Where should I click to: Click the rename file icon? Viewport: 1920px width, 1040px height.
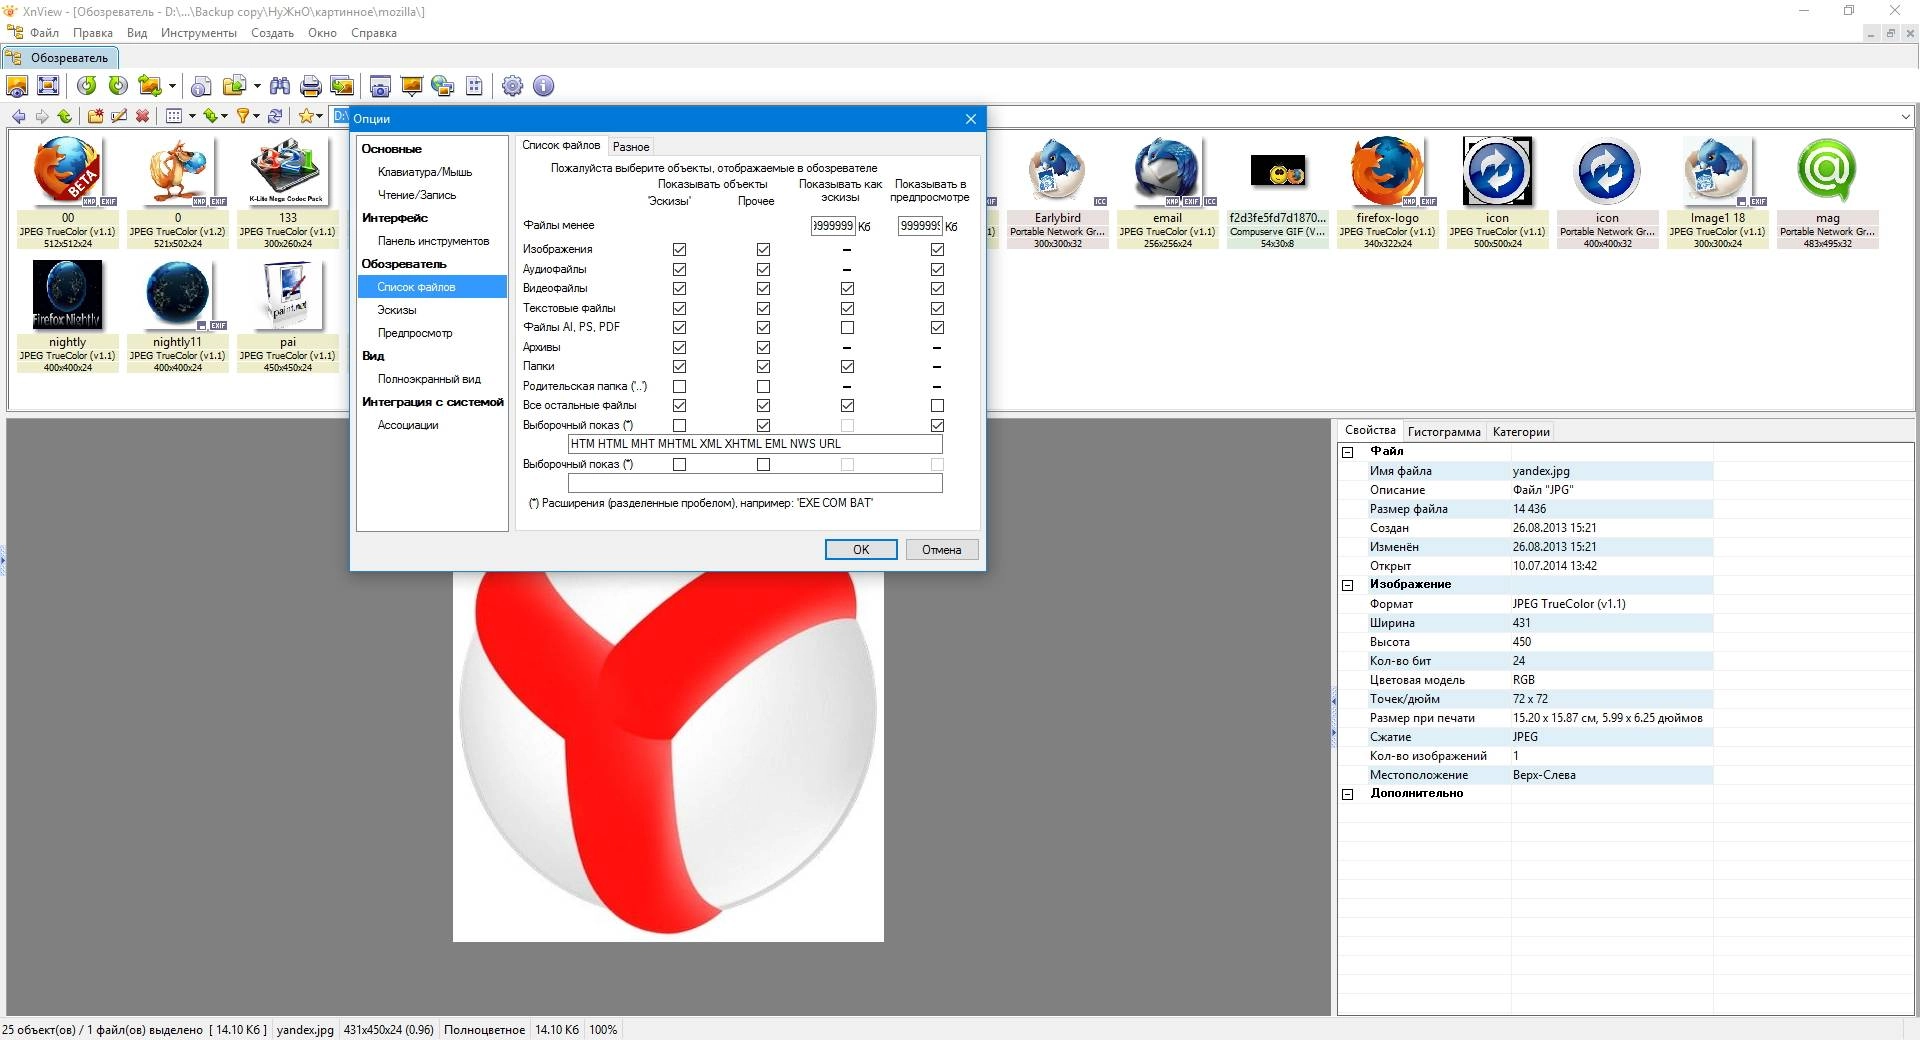click(118, 116)
